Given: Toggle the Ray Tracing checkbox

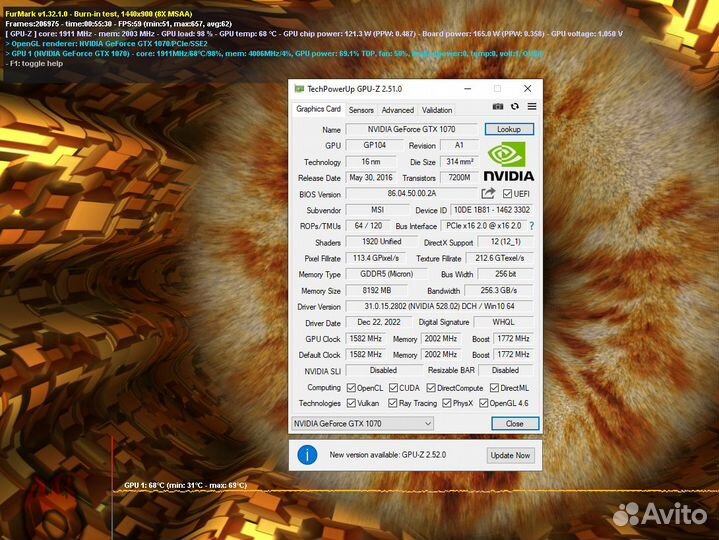Looking at the screenshot, I should pyautogui.click(x=392, y=403).
